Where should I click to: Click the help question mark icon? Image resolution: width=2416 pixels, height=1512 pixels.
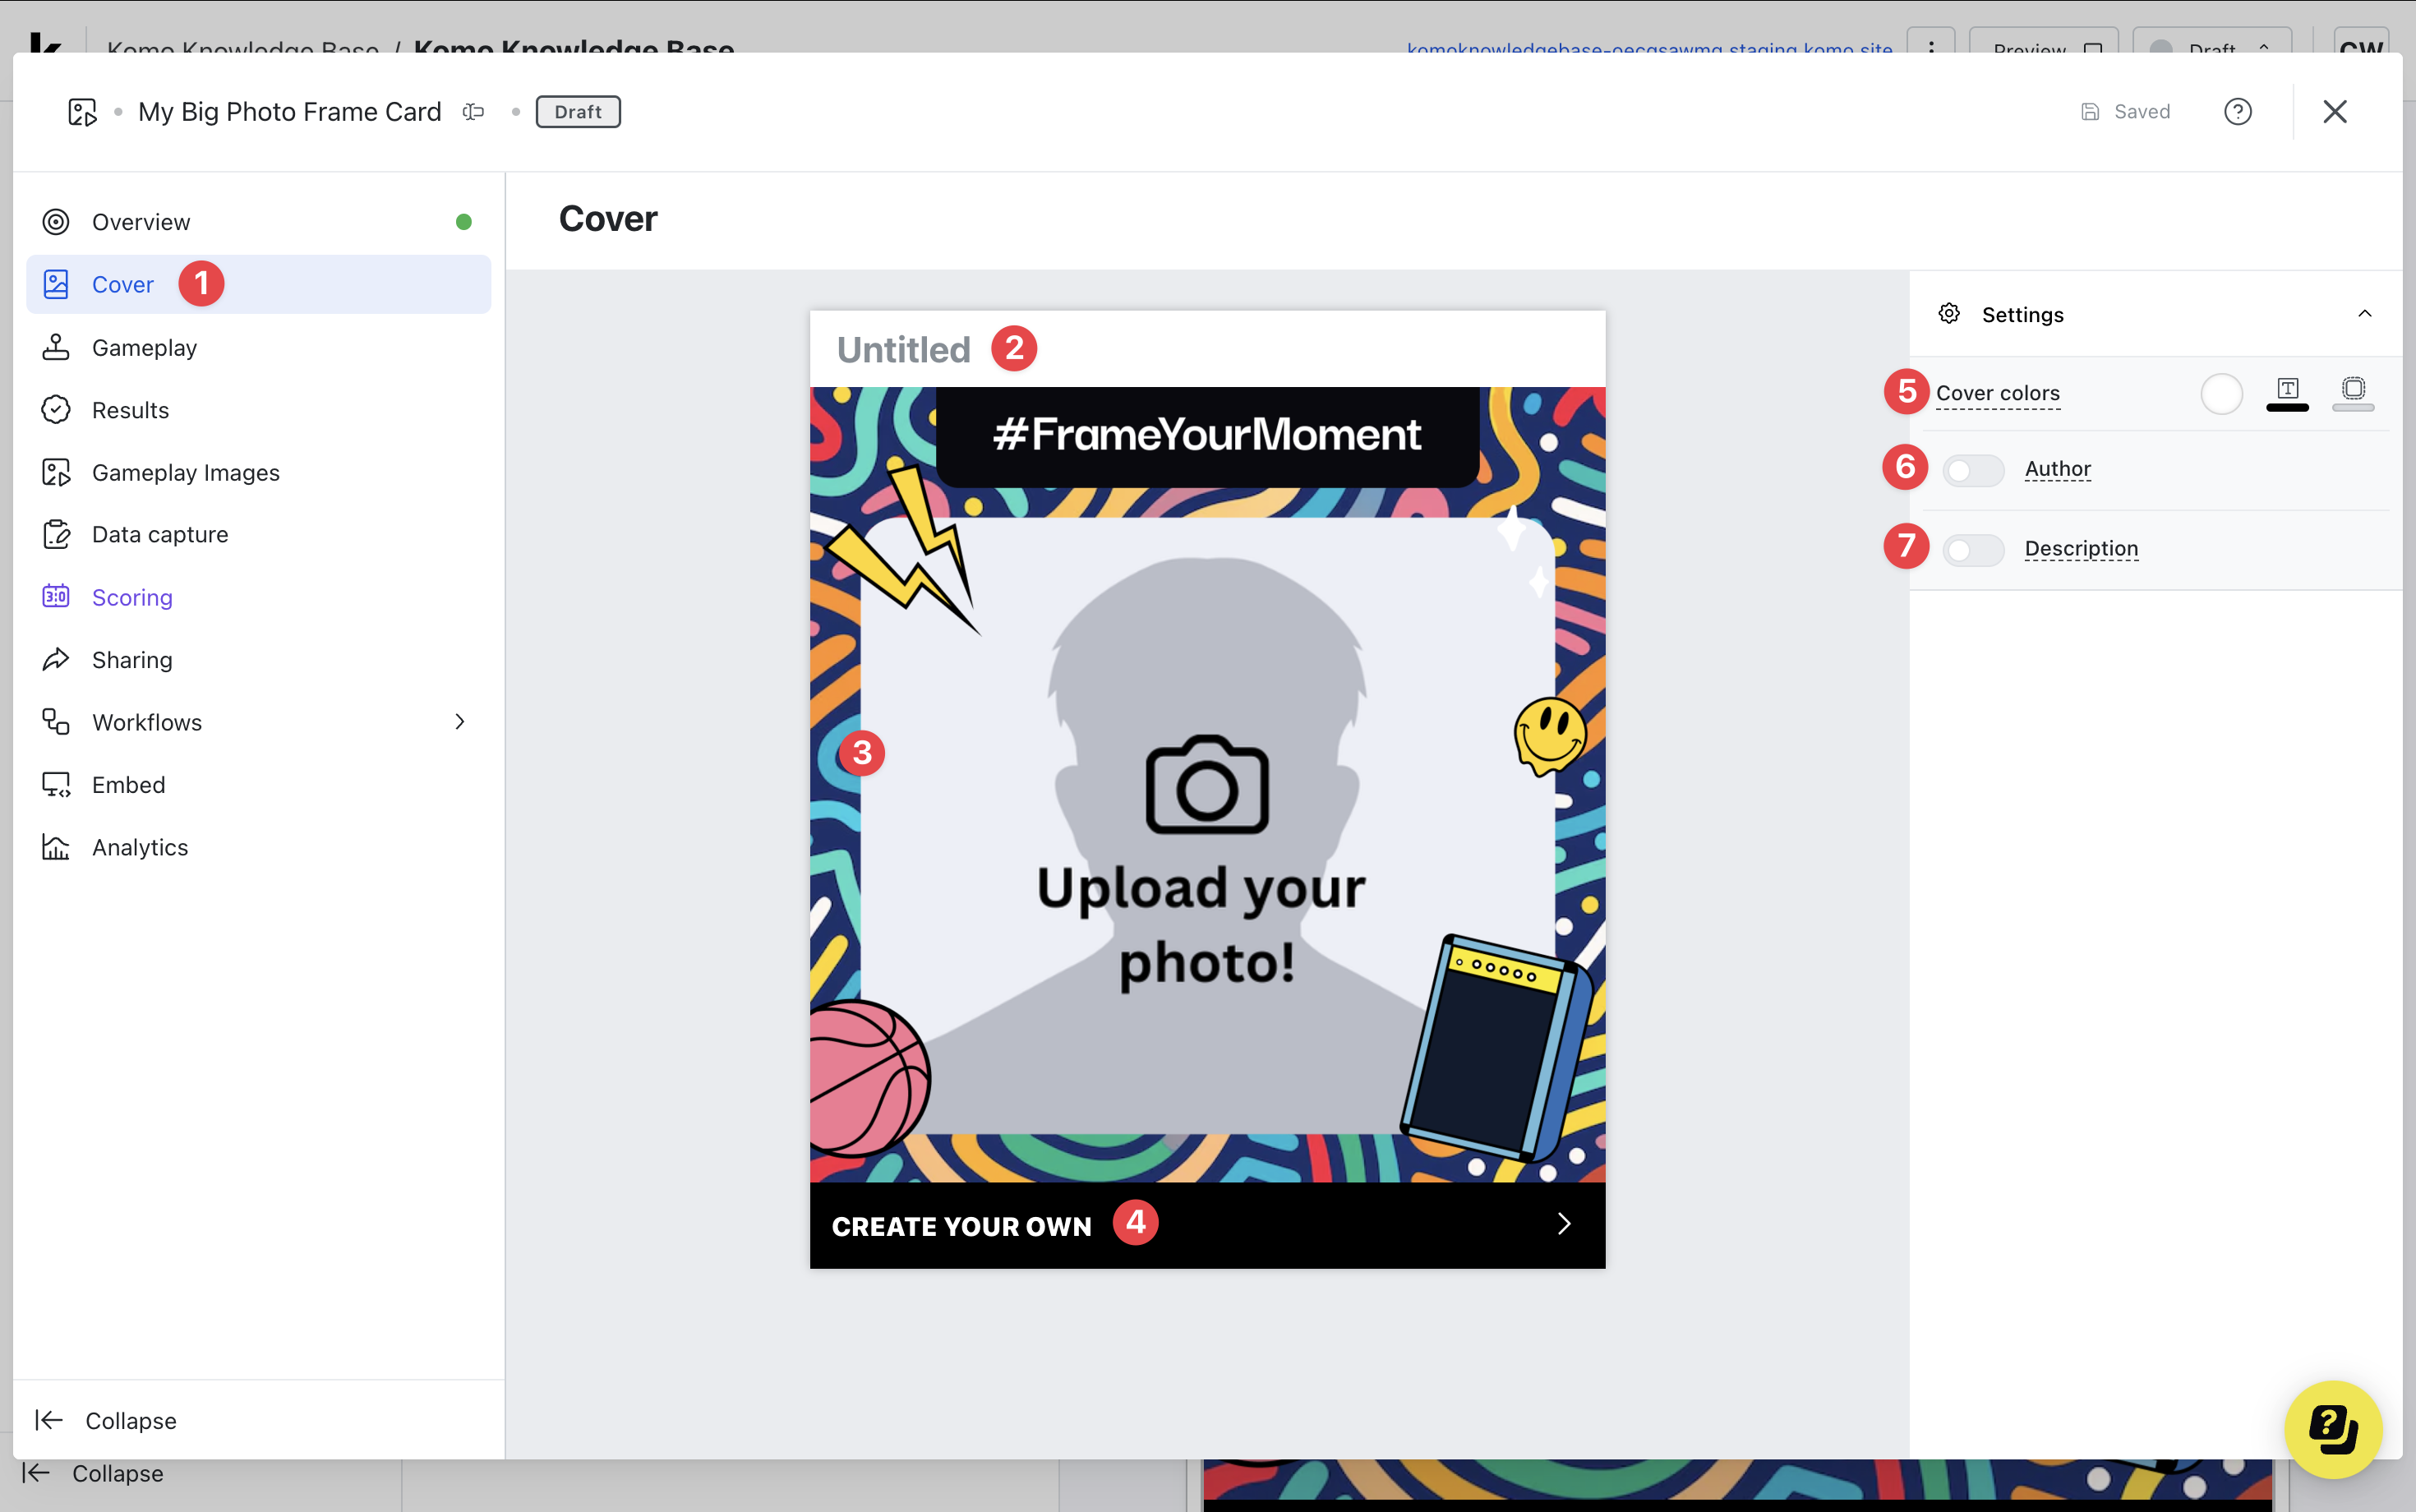(2237, 112)
